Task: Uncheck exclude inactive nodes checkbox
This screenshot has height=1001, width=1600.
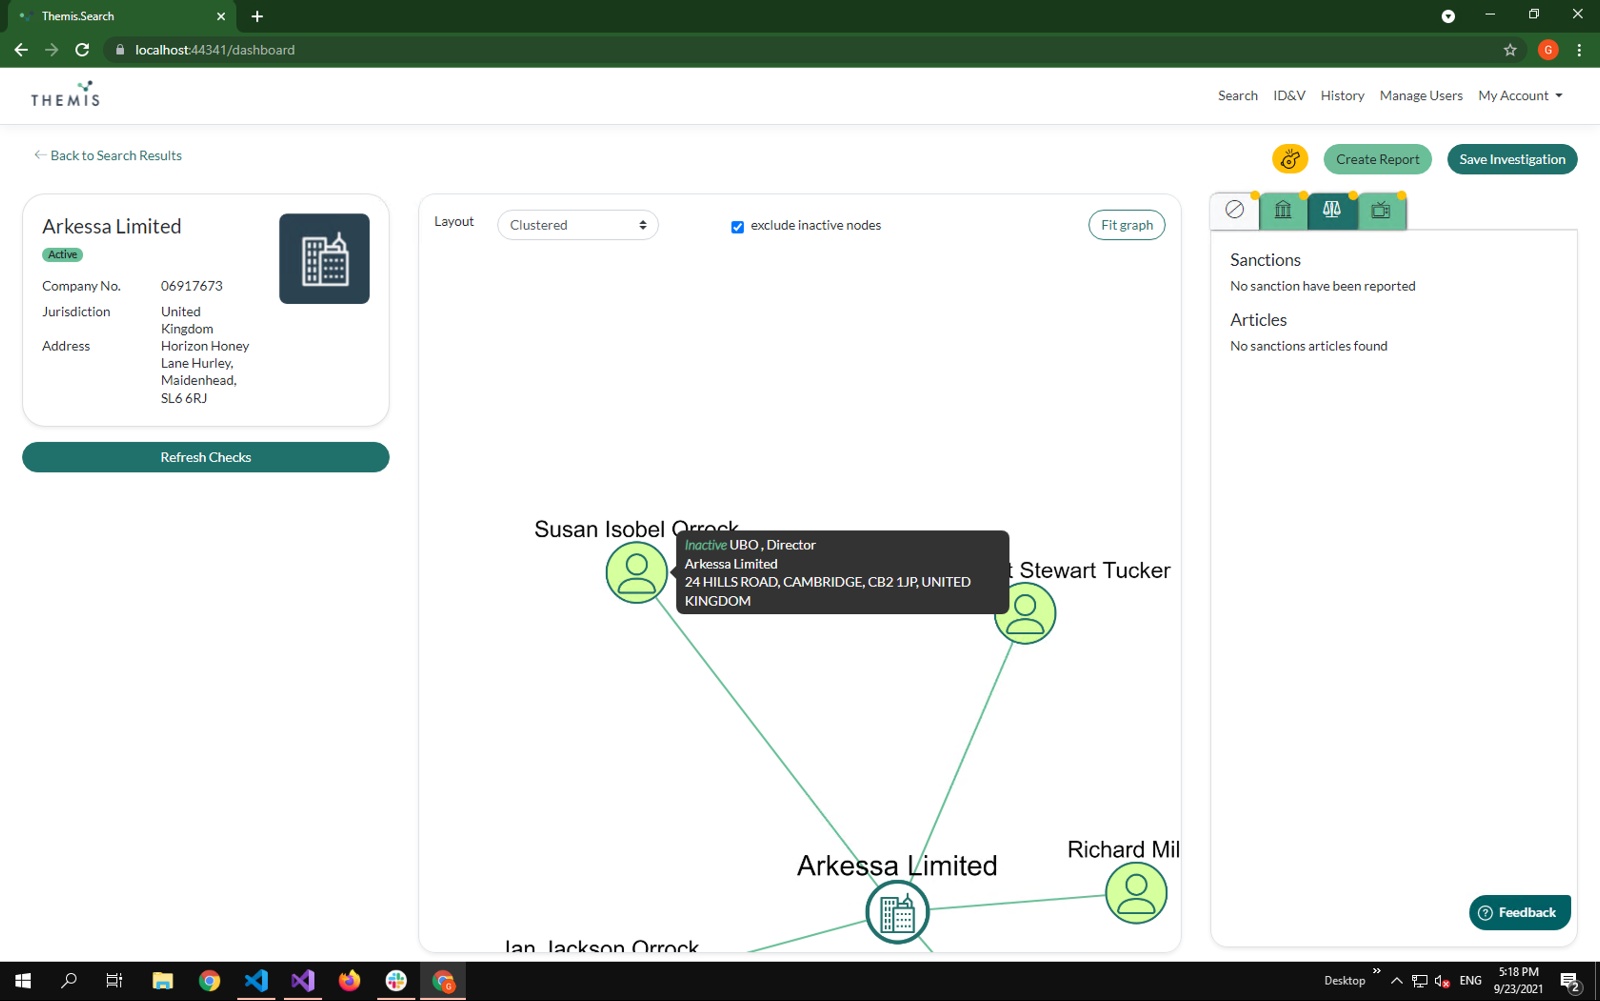Action: click(737, 227)
